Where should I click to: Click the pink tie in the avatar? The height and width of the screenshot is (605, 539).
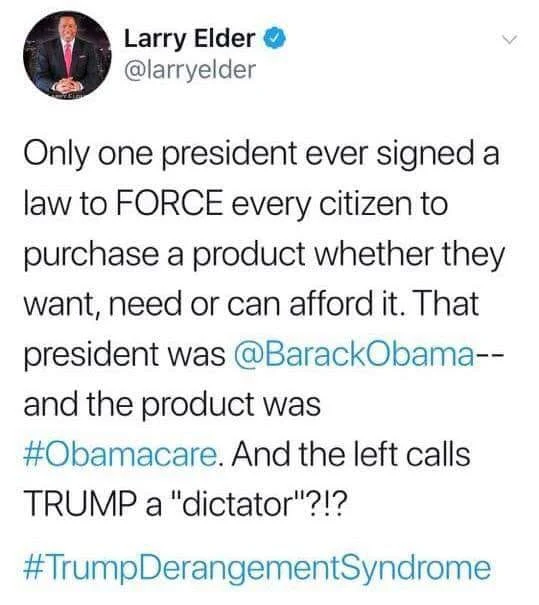click(68, 59)
